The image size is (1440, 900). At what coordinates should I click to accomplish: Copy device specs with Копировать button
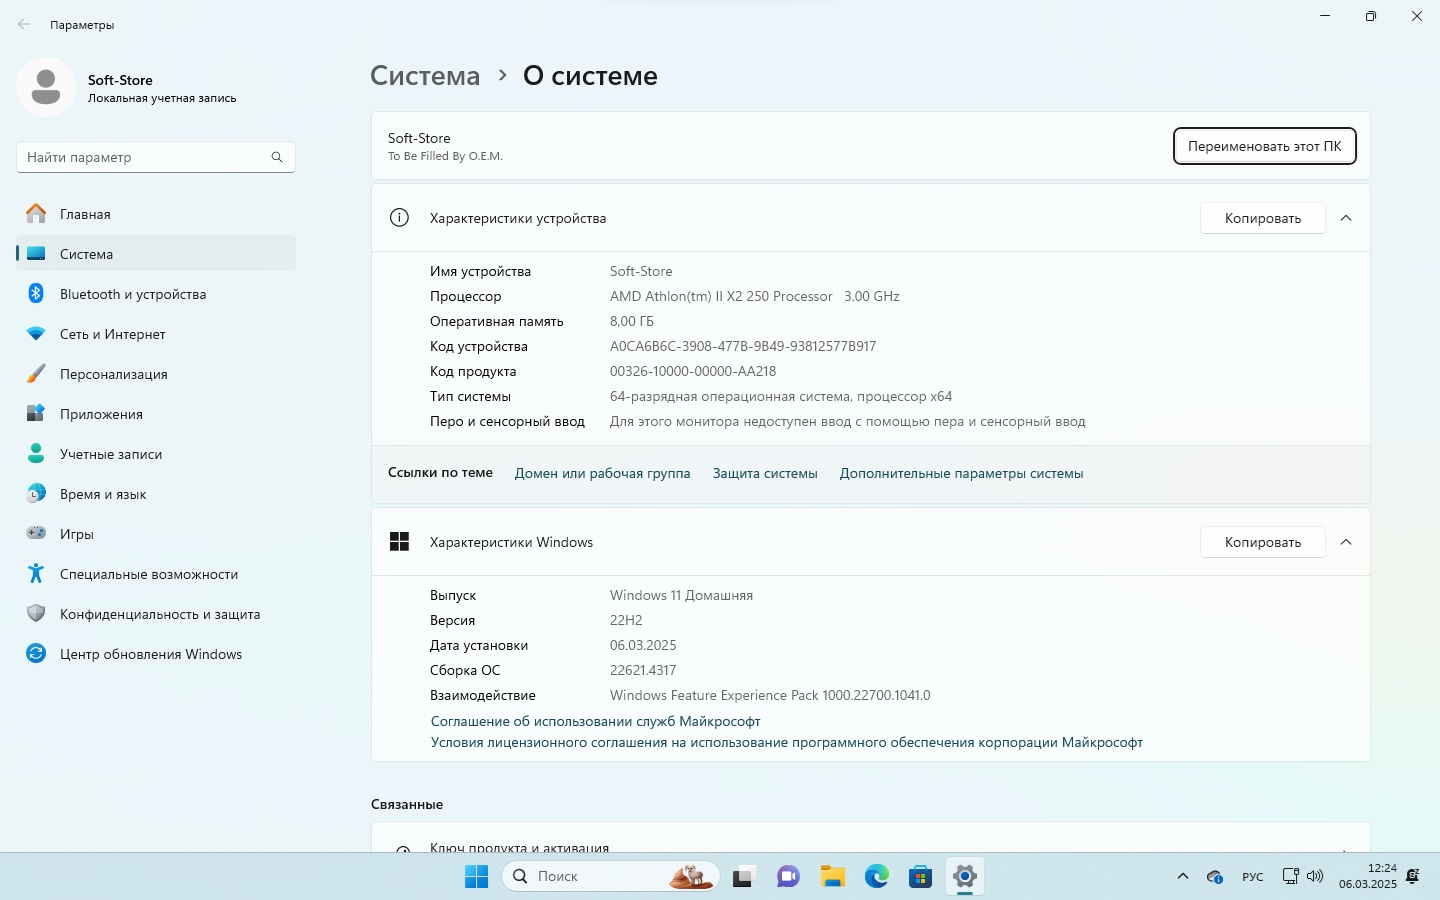[x=1263, y=218]
